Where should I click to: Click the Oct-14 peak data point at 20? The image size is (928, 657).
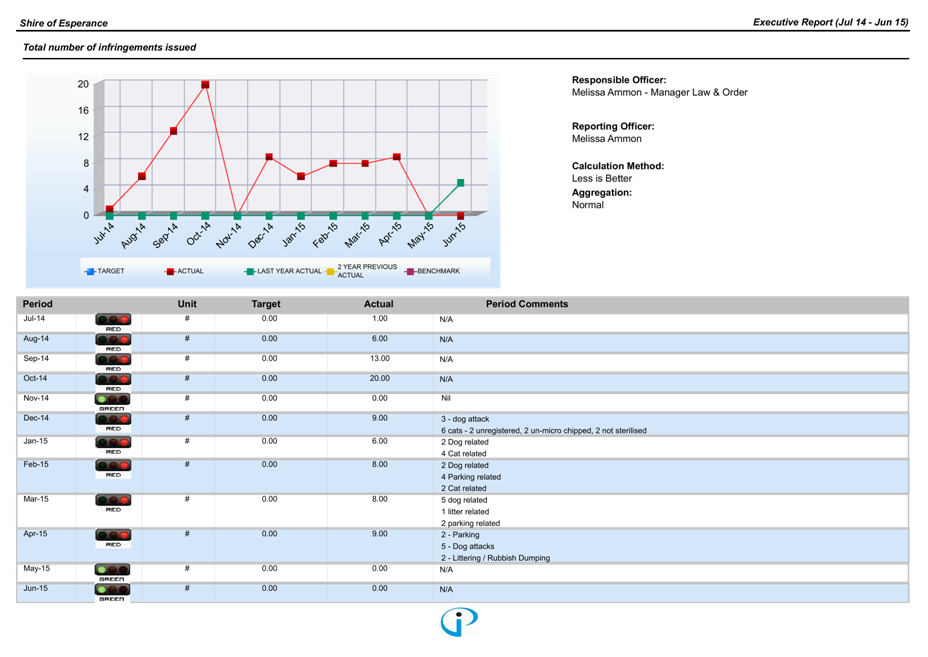[205, 85]
